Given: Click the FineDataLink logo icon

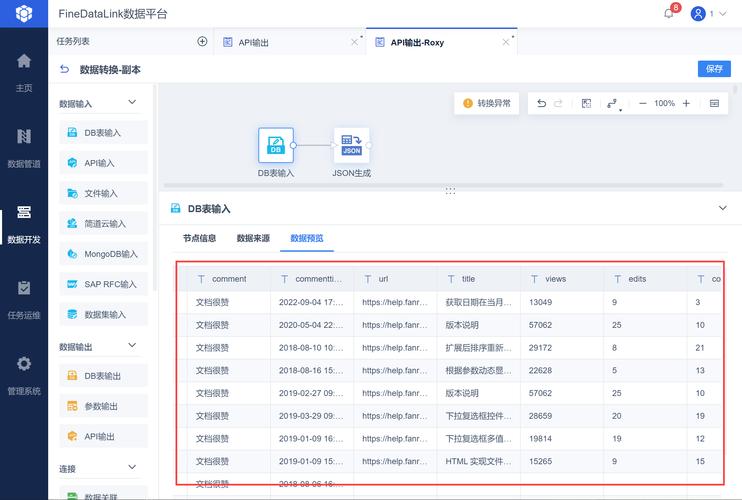Looking at the screenshot, I should coord(24,13).
